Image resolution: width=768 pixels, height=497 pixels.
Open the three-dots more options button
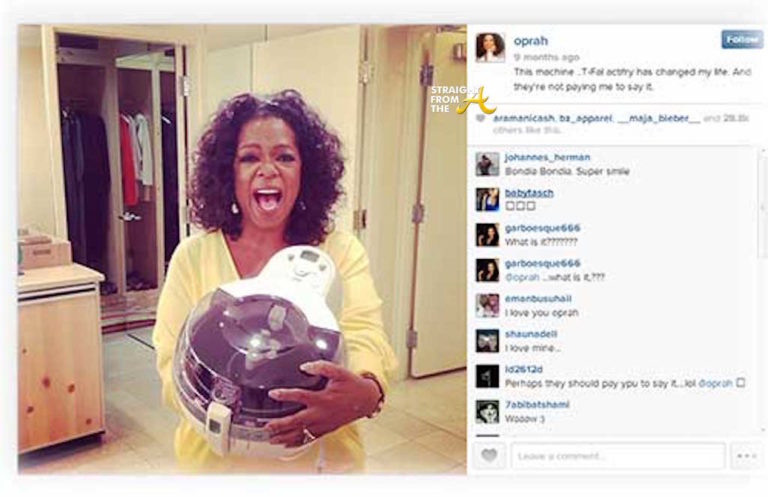point(747,456)
